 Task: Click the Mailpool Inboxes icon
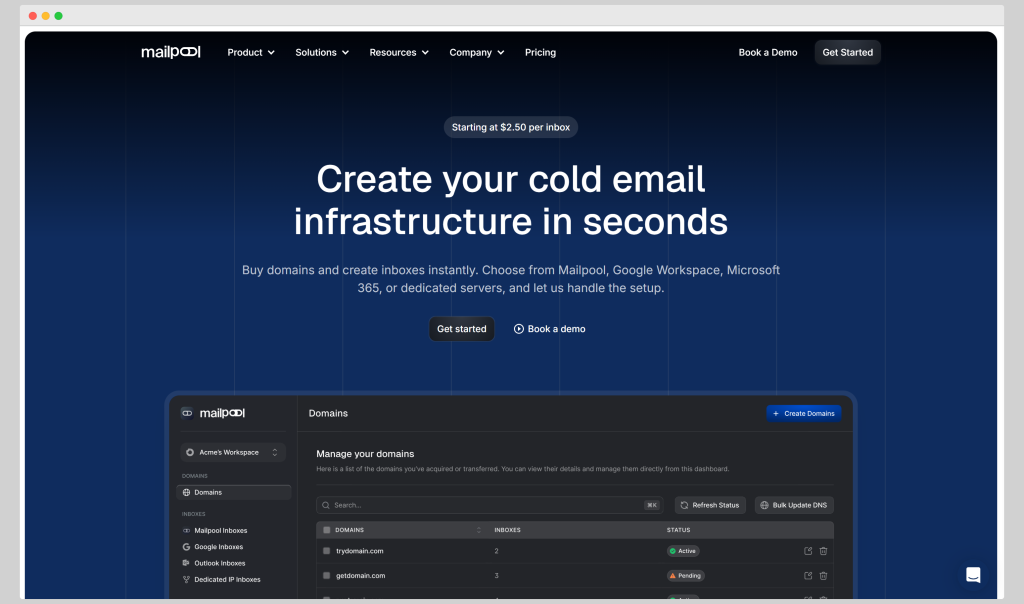(x=186, y=531)
